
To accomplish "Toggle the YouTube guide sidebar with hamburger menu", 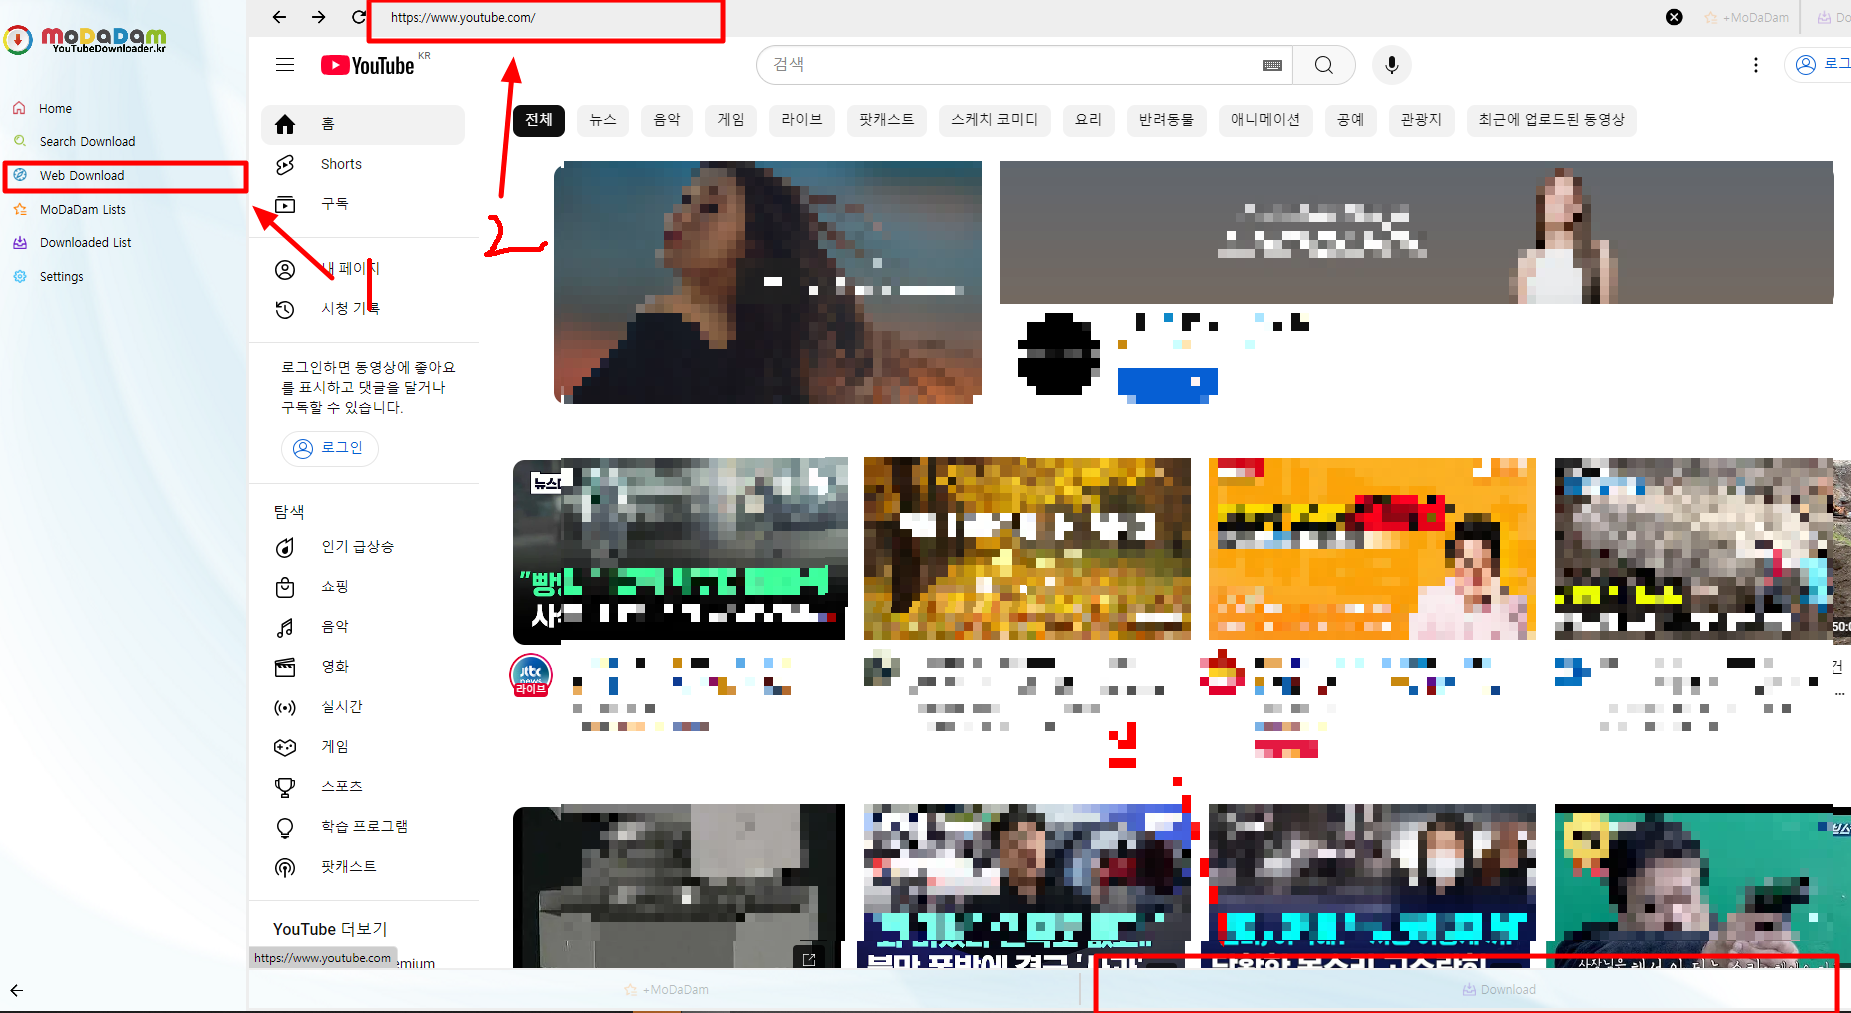I will pyautogui.click(x=285, y=64).
